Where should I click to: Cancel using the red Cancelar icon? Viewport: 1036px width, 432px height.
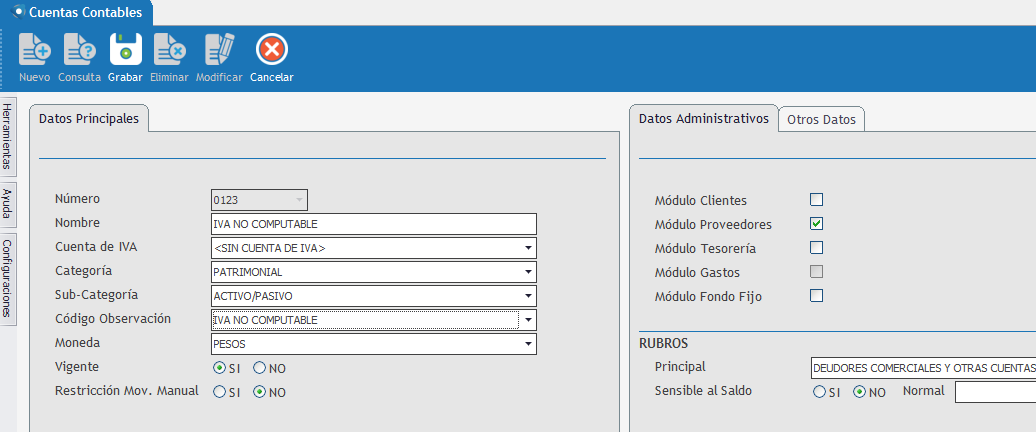point(271,50)
